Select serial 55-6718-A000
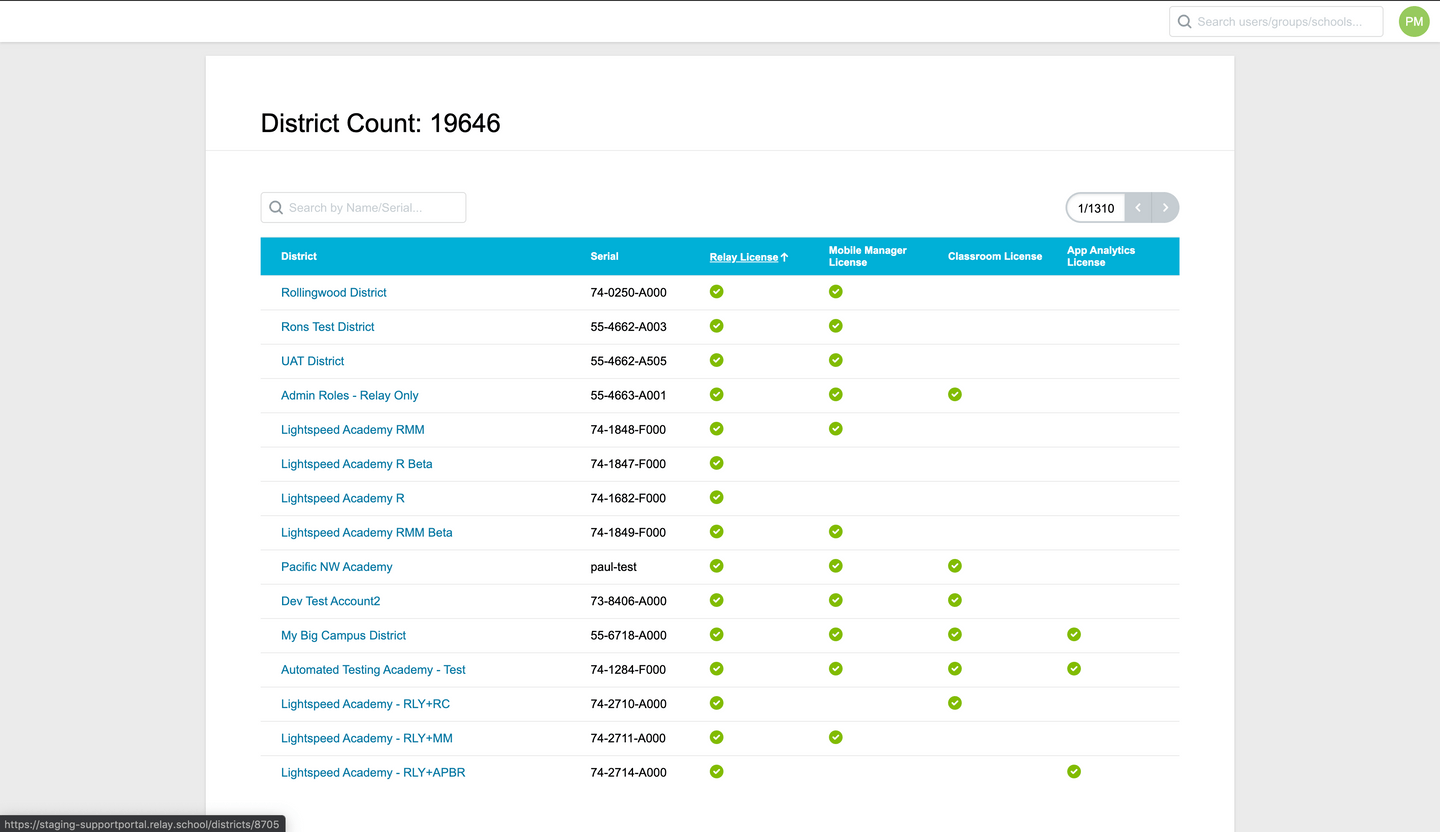The height and width of the screenshot is (832, 1440). point(628,635)
